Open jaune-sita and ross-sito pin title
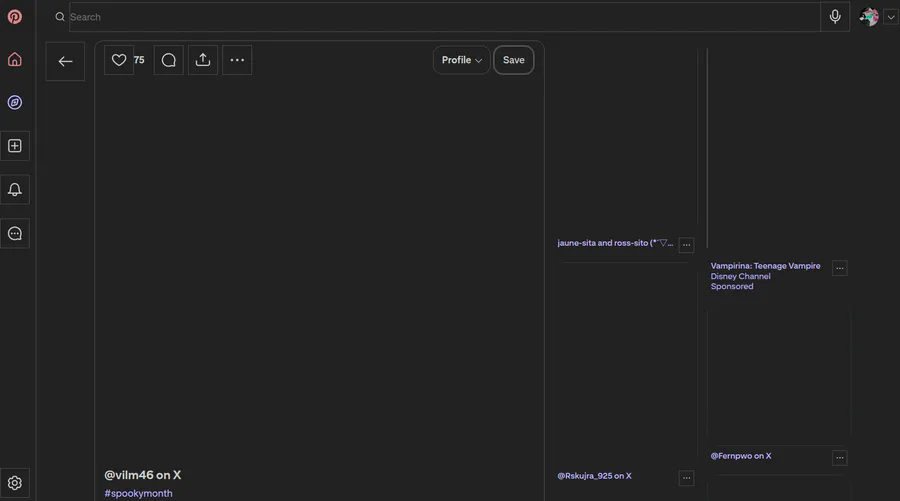This screenshot has width=900, height=501. tap(615, 243)
